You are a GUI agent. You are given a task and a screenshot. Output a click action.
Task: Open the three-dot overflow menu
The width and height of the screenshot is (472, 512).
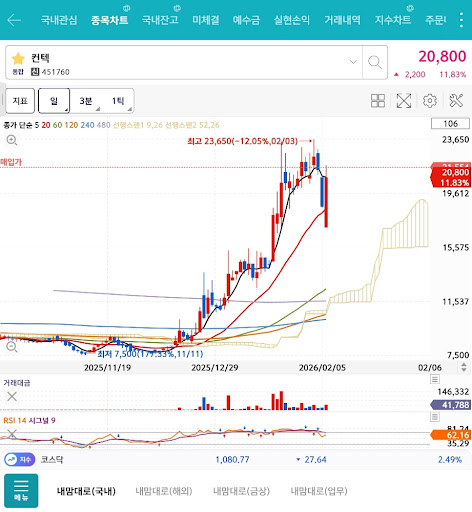(x=461, y=20)
